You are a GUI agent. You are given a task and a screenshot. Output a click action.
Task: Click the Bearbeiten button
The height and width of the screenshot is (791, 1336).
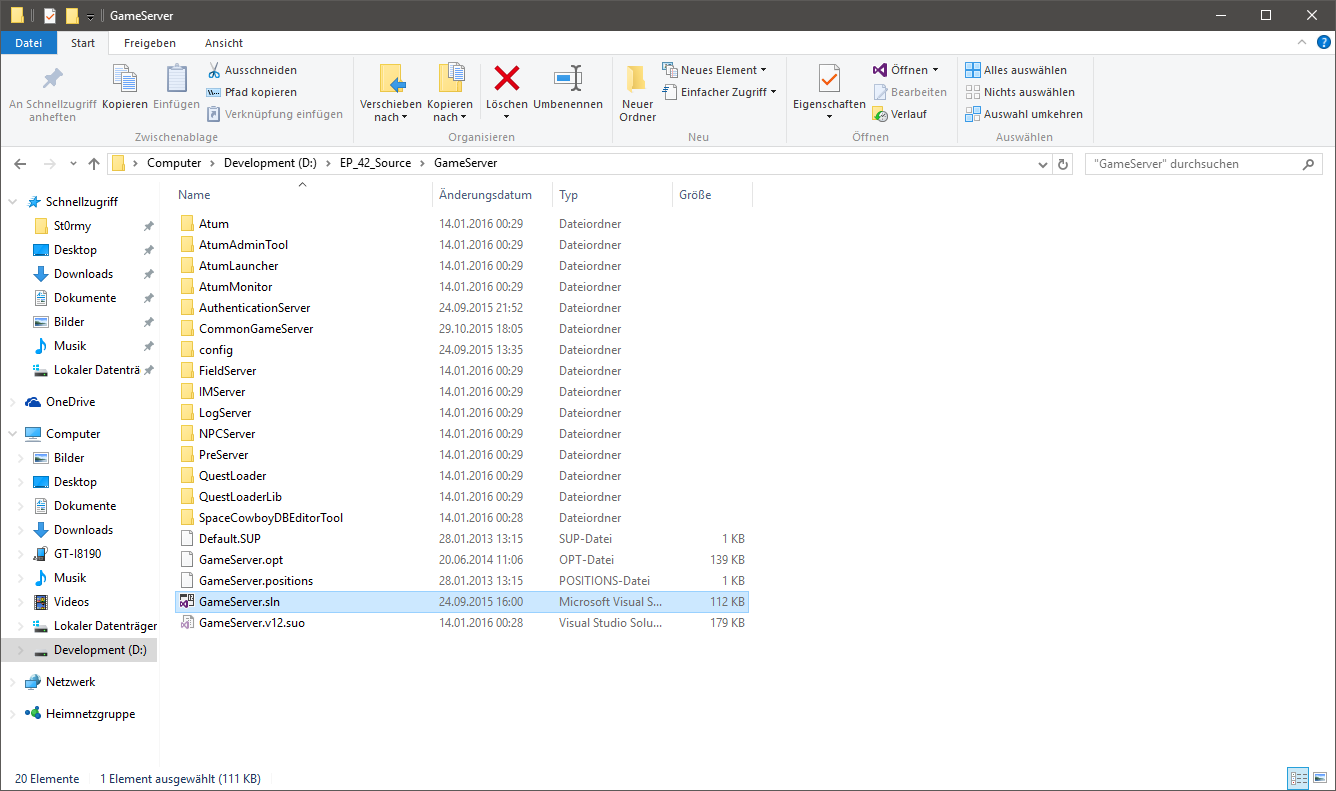pyautogui.click(x=910, y=92)
